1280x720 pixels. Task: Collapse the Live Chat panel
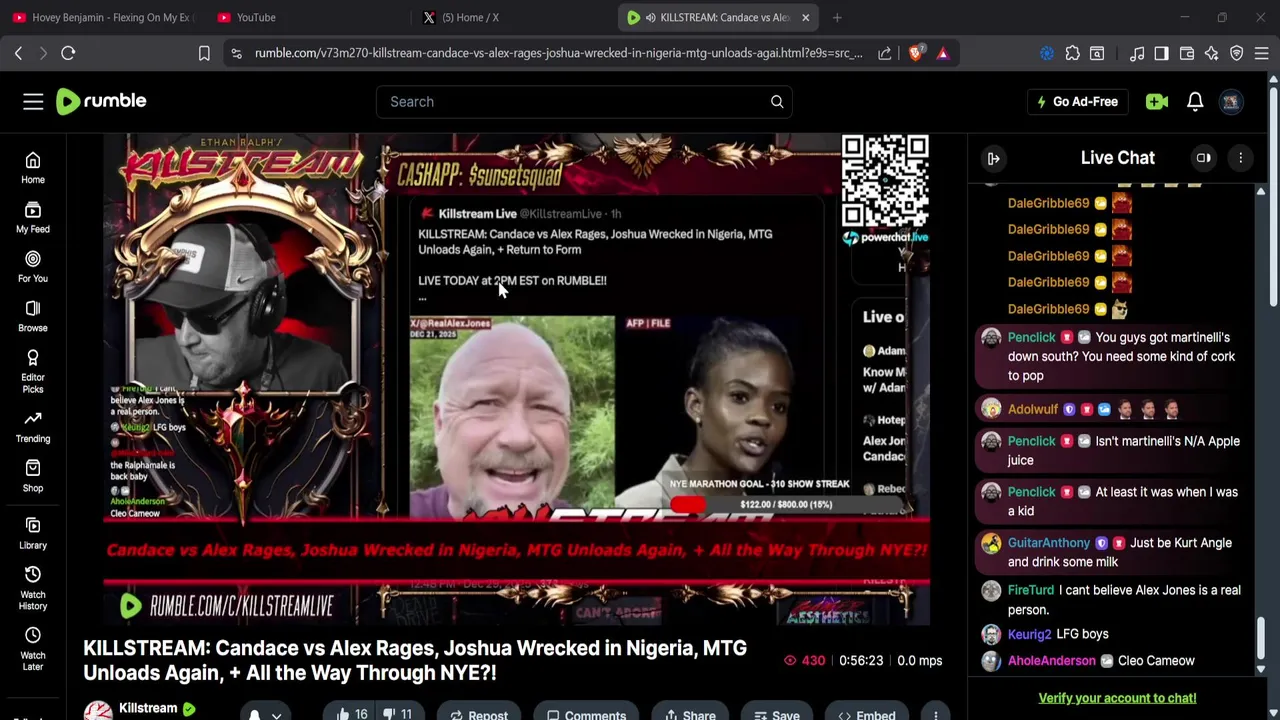(x=994, y=158)
